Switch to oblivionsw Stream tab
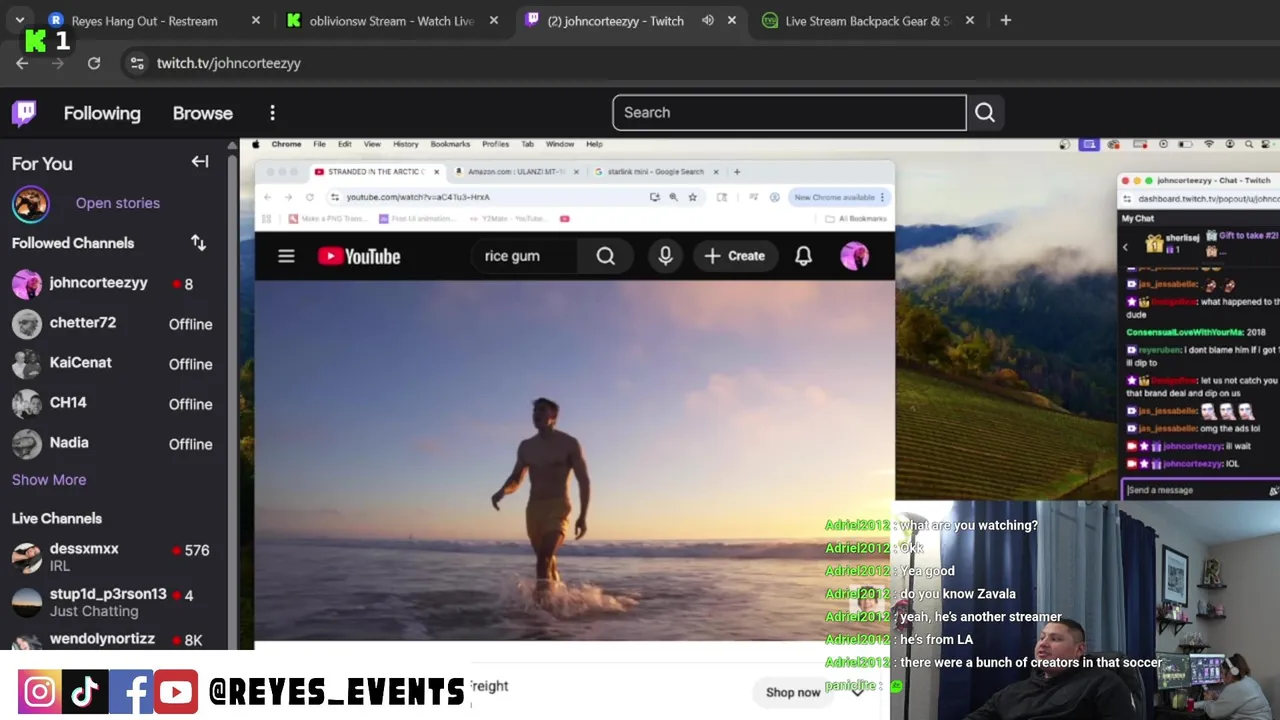 coord(392,20)
